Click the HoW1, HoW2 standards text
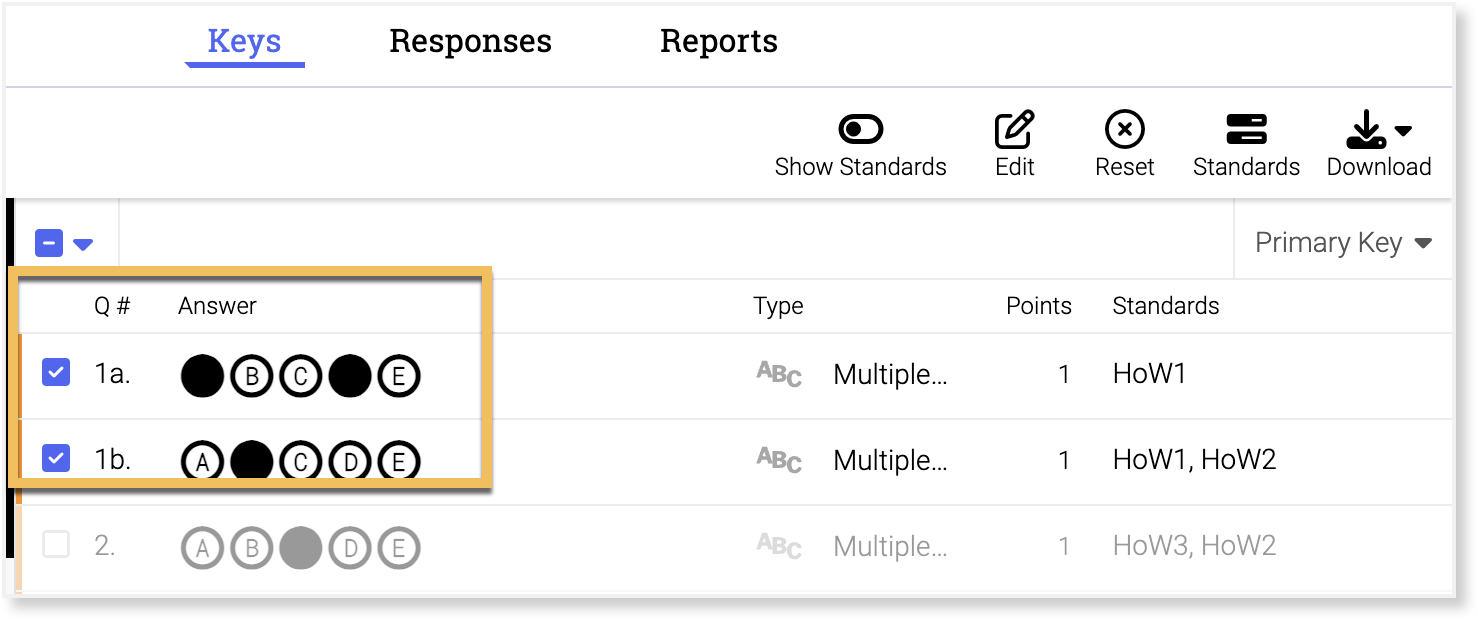1478x620 pixels. [x=1194, y=460]
